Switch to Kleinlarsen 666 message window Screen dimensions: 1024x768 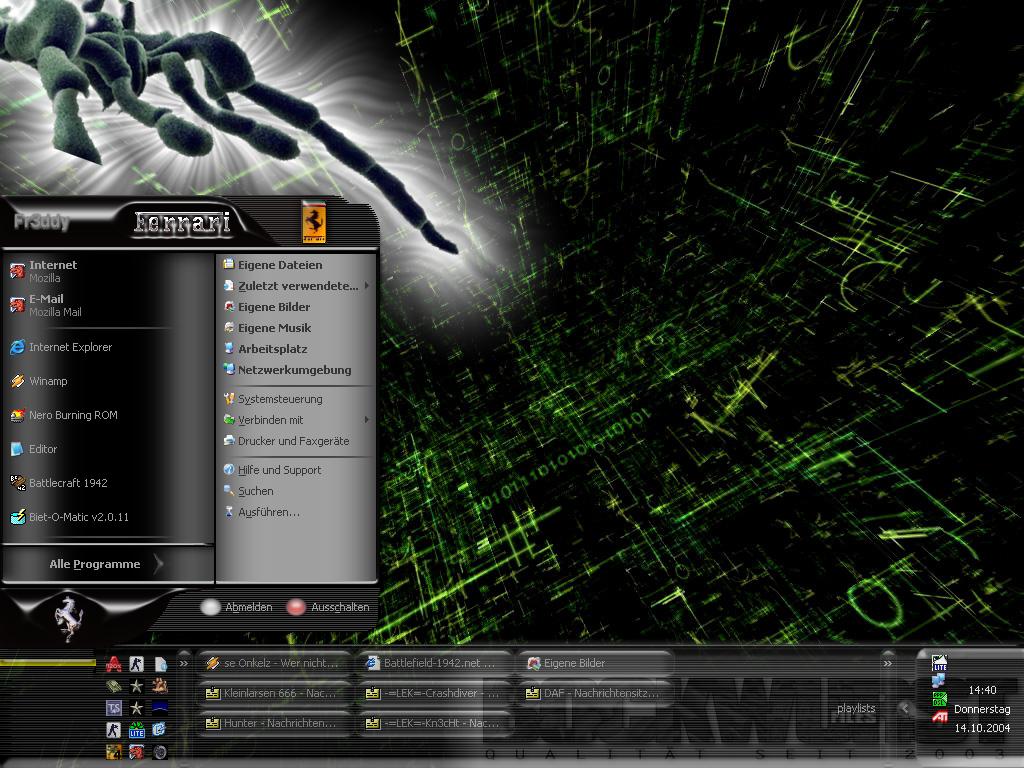coord(274,693)
